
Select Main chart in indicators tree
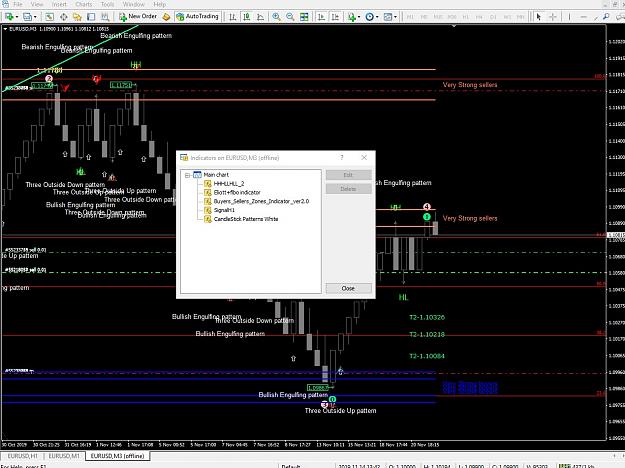coord(216,175)
